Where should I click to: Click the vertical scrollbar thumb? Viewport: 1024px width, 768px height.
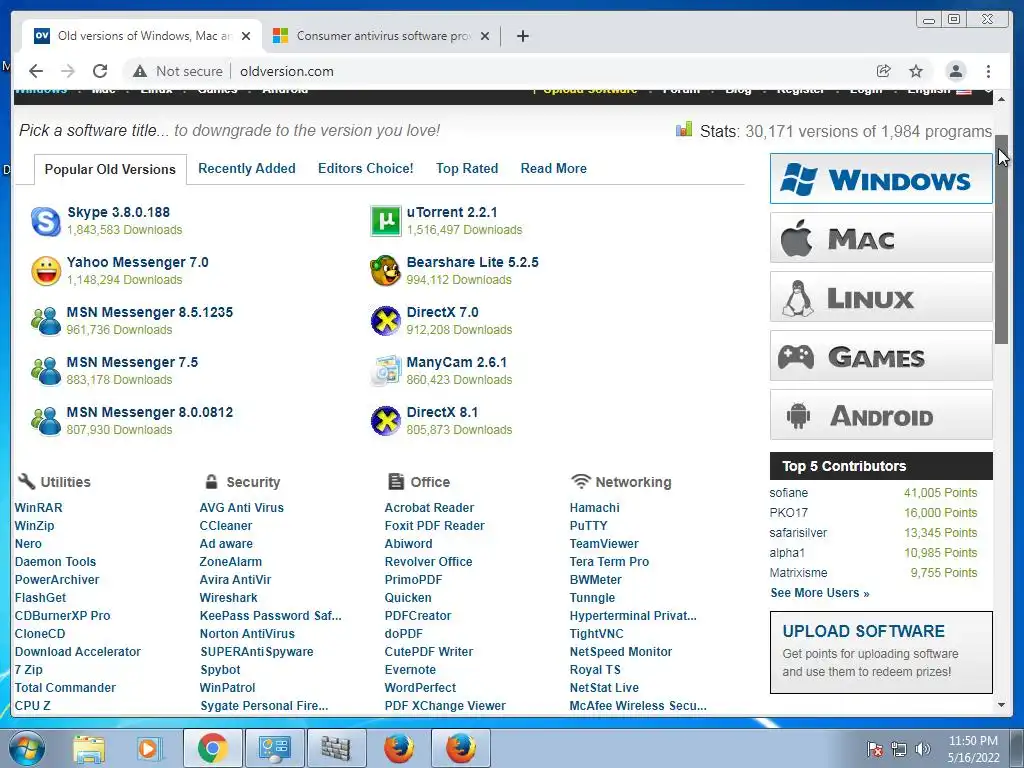point(1001,239)
